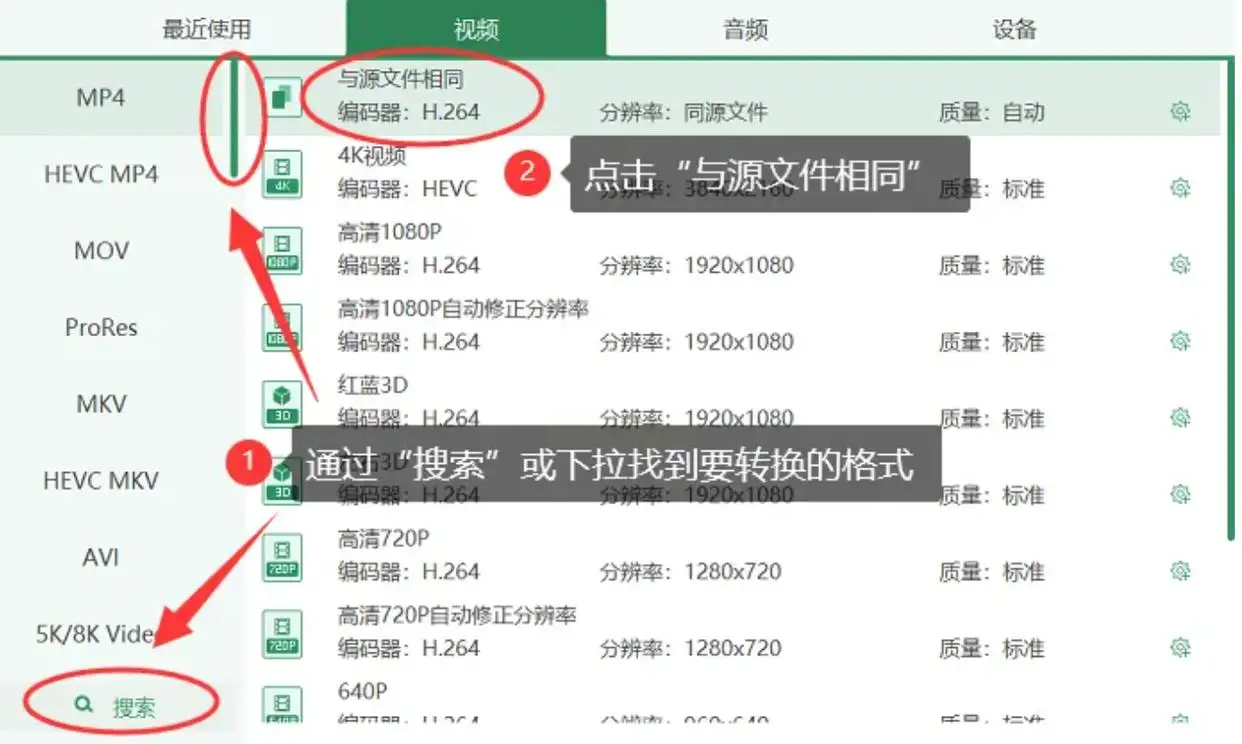This screenshot has height=744, width=1242.
Task: Click 分辨率: 同源文件 value
Action: click(x=683, y=112)
